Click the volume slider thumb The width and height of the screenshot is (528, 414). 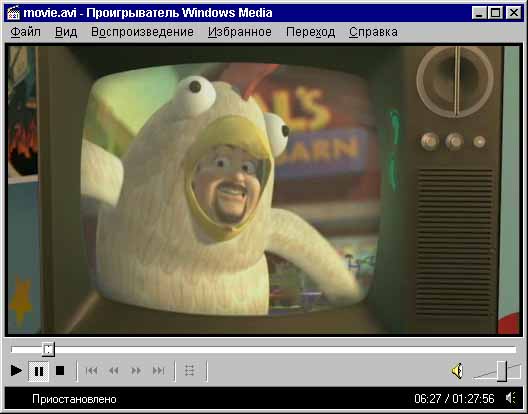(502, 371)
